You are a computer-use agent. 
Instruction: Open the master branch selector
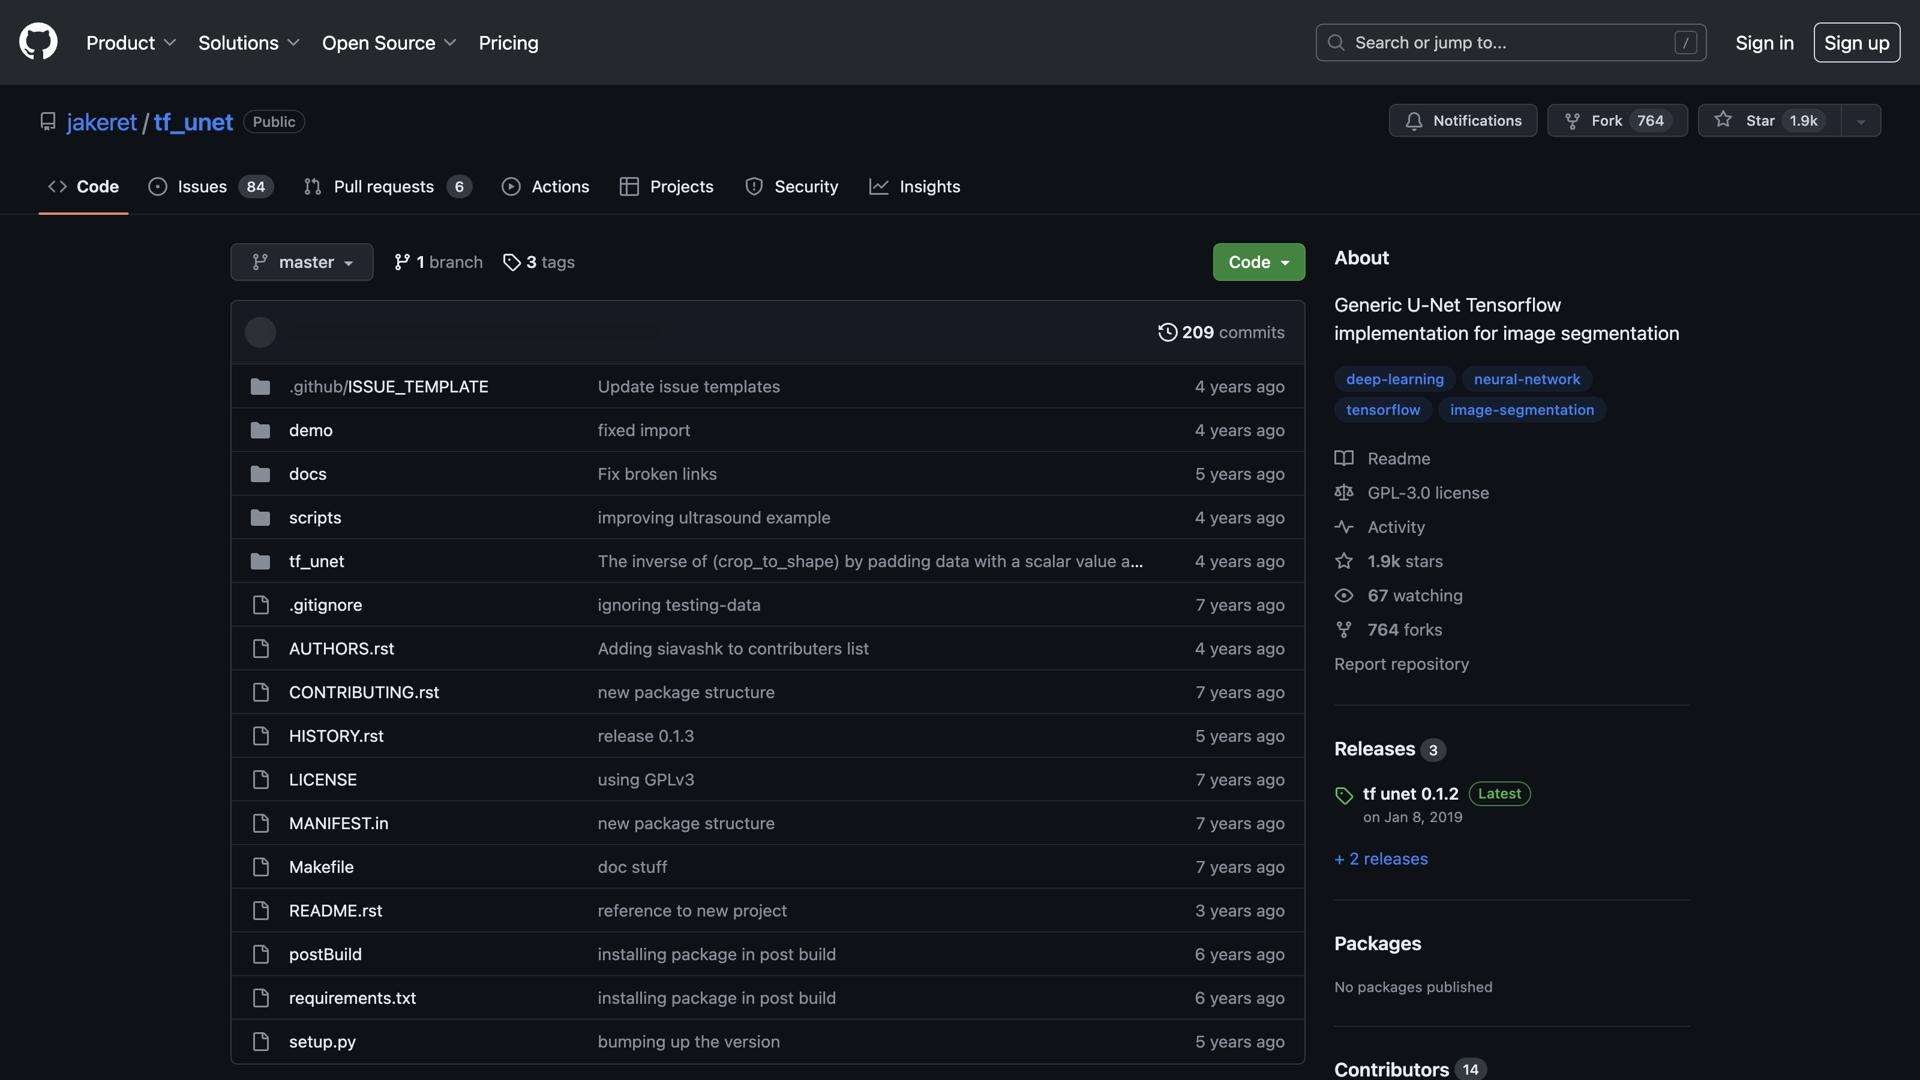pos(301,262)
